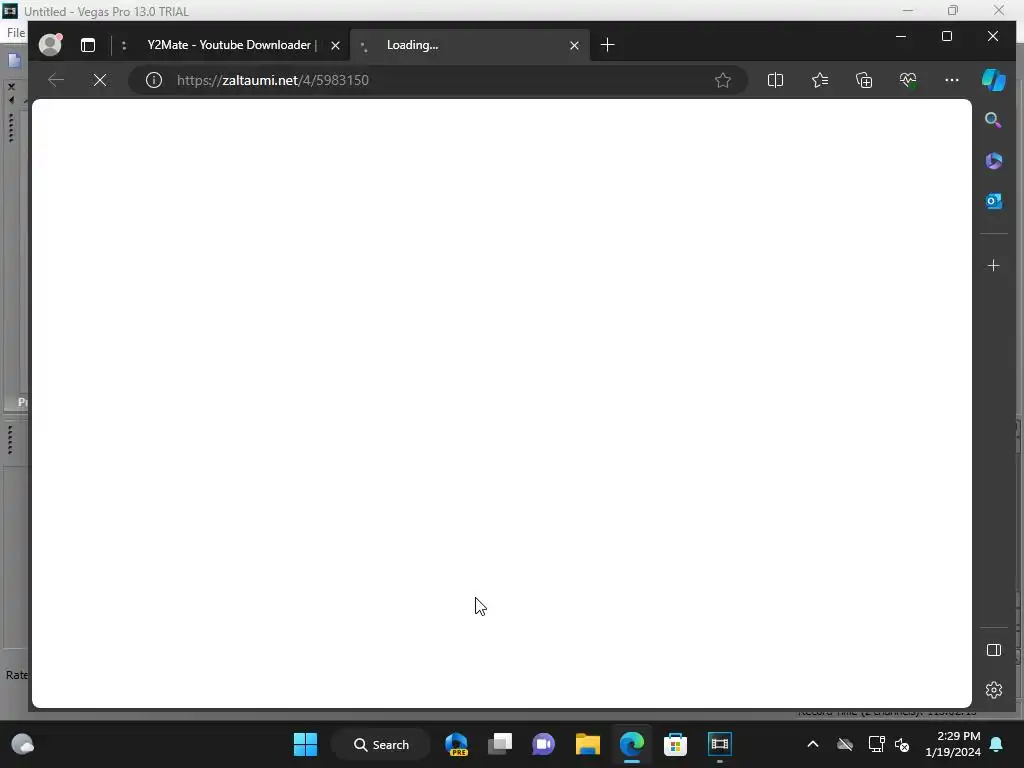The height and width of the screenshot is (768, 1024).
Task: Show hidden system tray icons
Action: coord(813,744)
